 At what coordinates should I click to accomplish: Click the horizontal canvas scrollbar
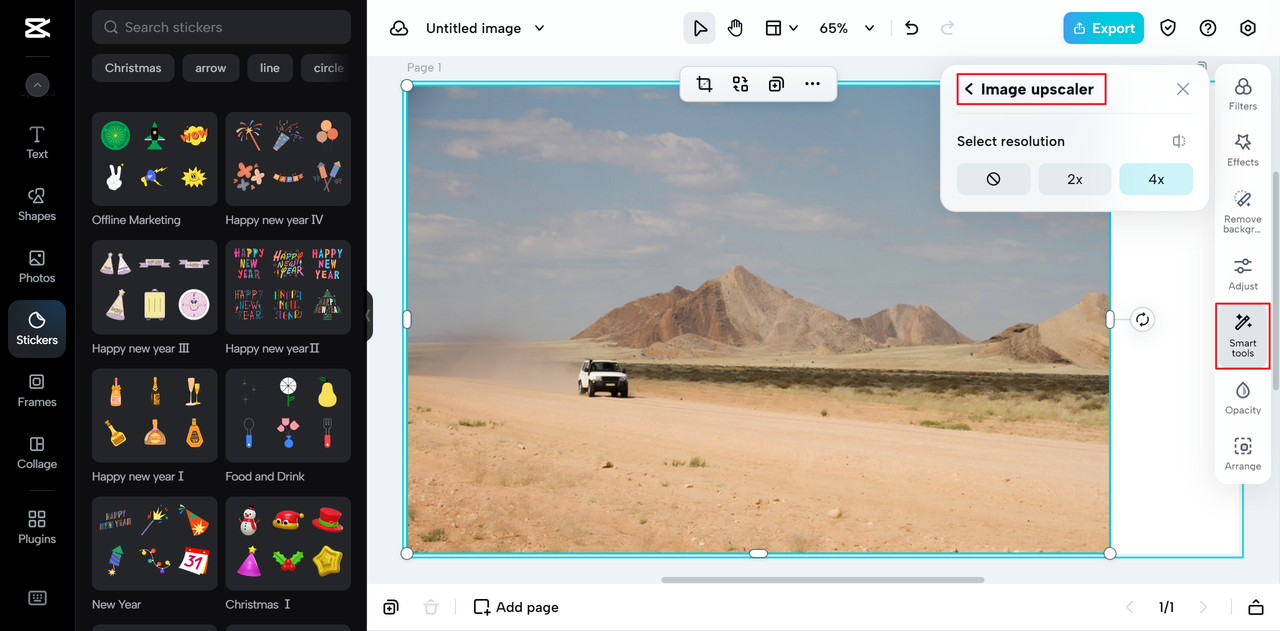[823, 579]
